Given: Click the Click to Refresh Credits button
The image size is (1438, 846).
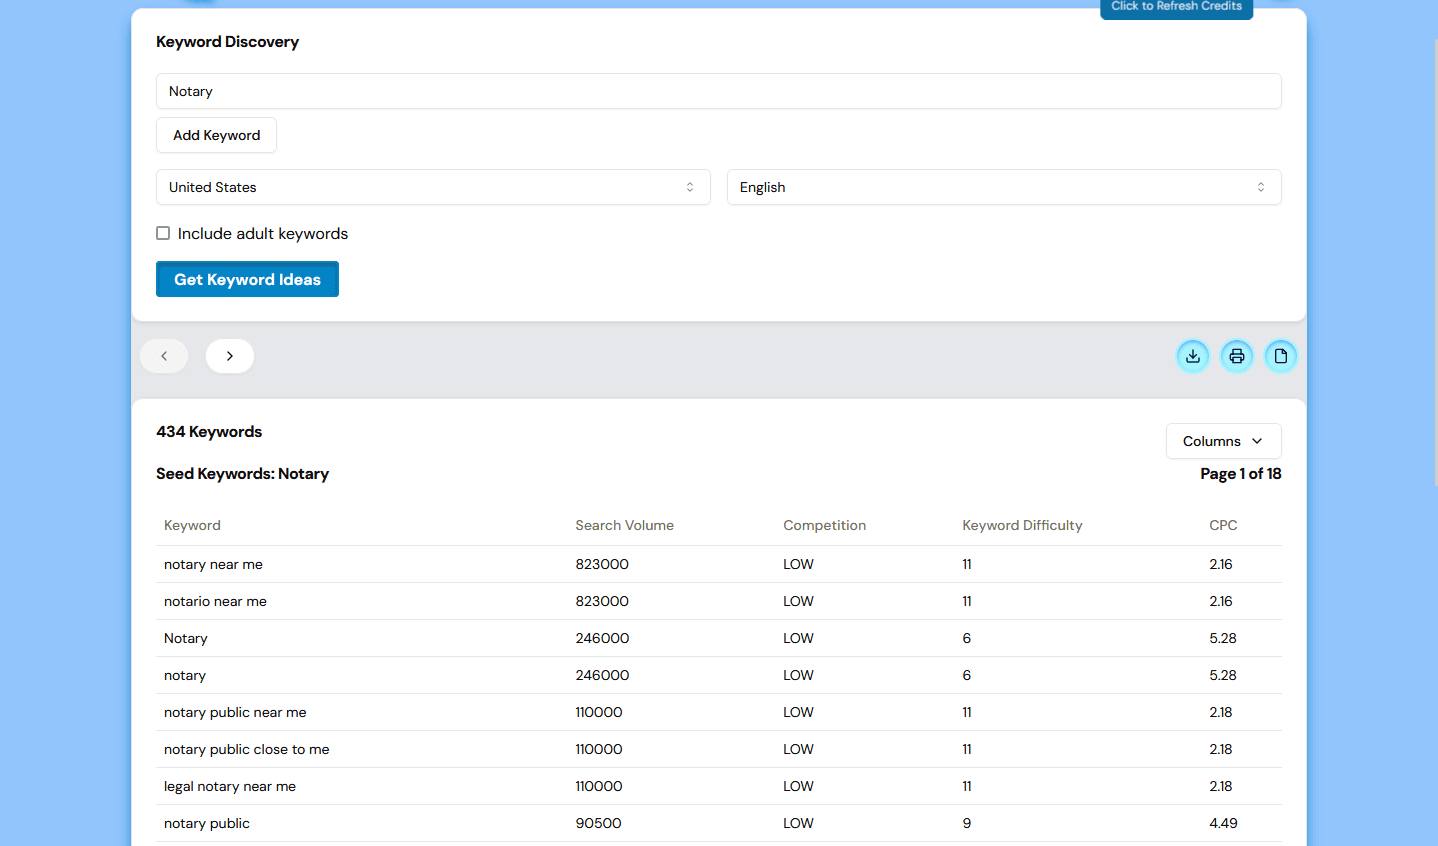Looking at the screenshot, I should [1176, 7].
